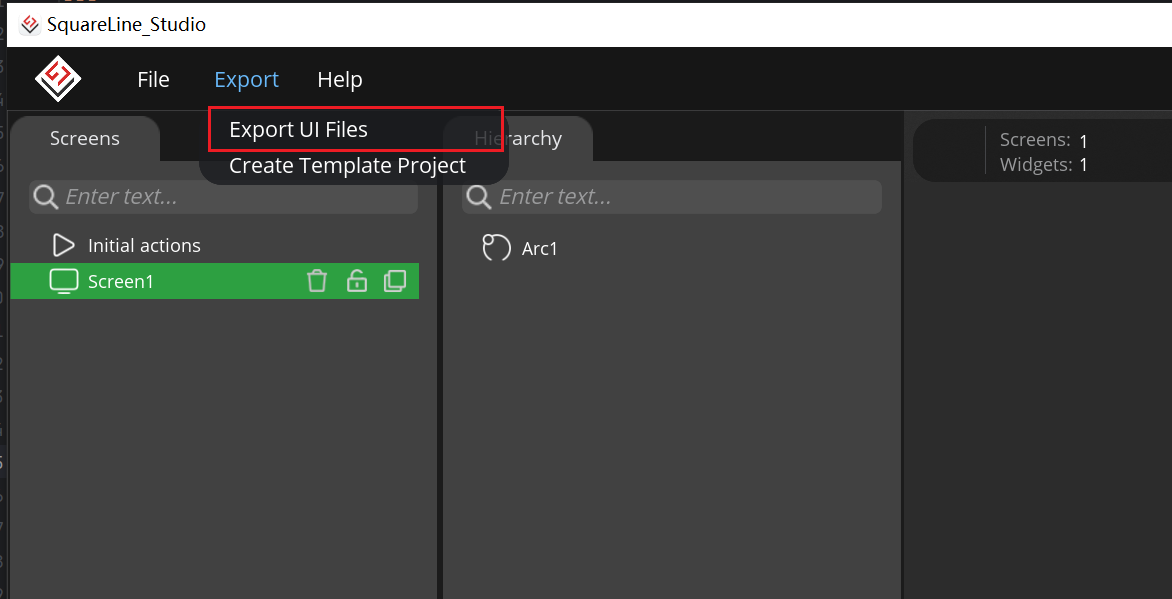Click the SquareLine logo beside File menu
Image resolution: width=1172 pixels, height=599 pixels.
click(x=58, y=79)
